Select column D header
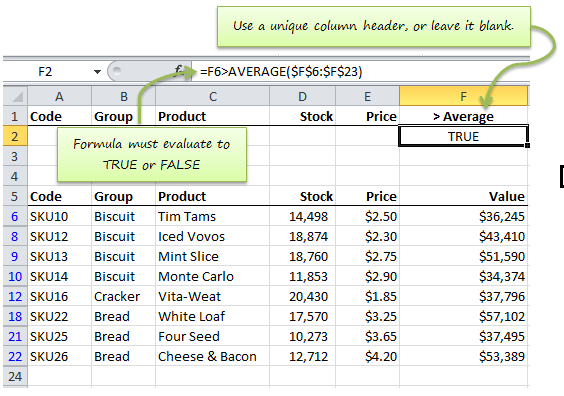Image resolution: width=564 pixels, height=396 pixels. coord(303,96)
